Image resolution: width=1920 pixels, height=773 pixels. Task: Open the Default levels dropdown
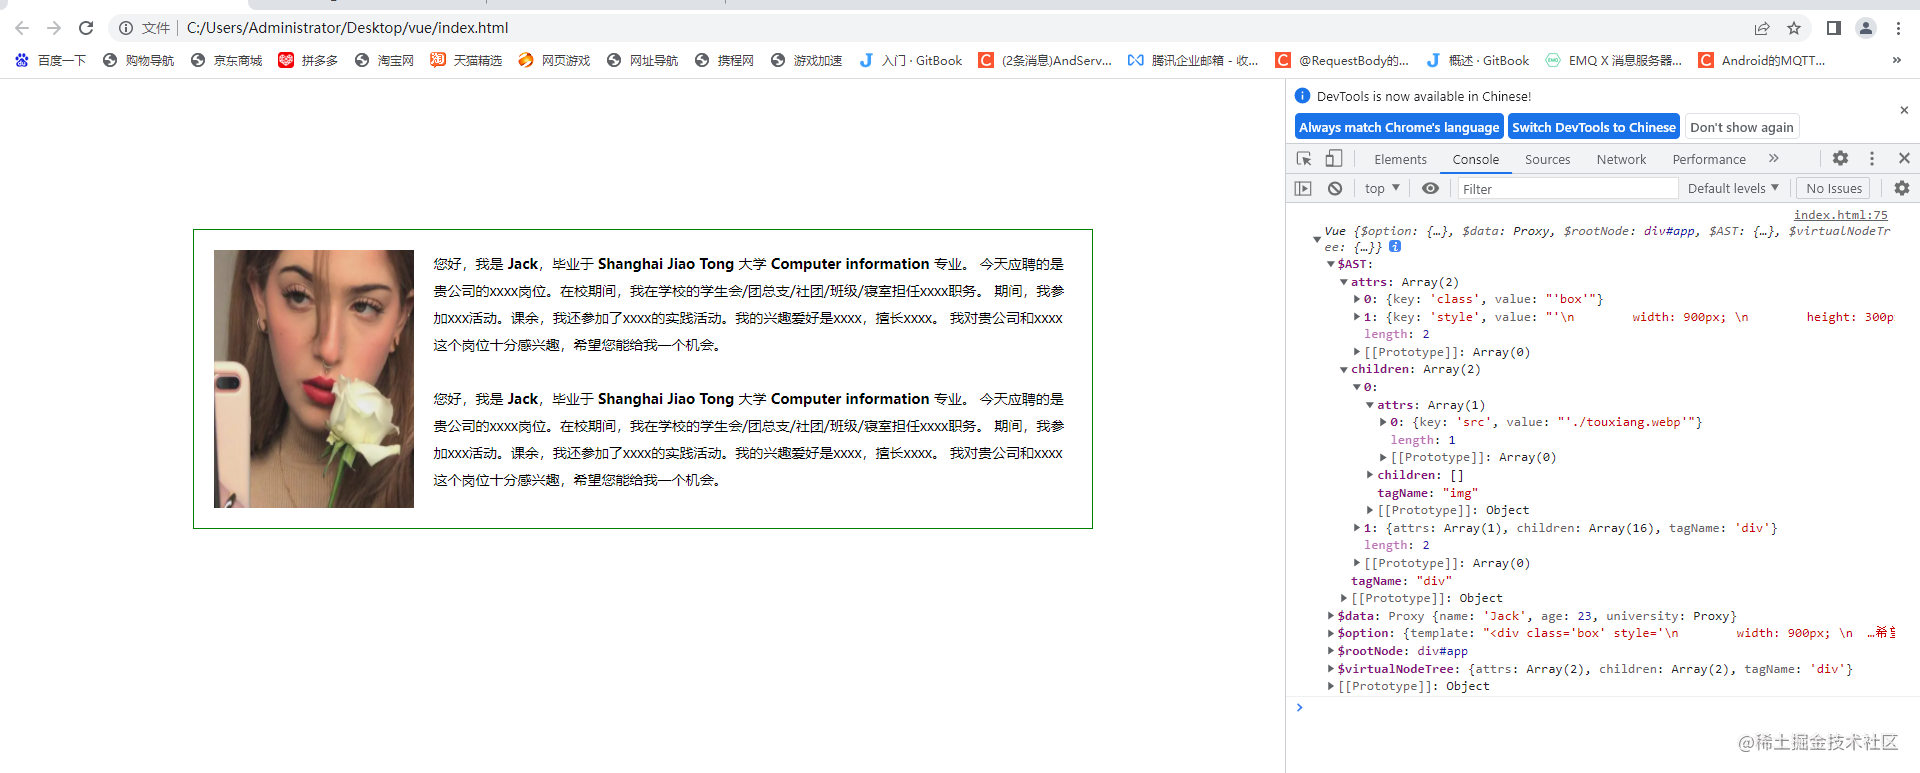[x=1733, y=188]
